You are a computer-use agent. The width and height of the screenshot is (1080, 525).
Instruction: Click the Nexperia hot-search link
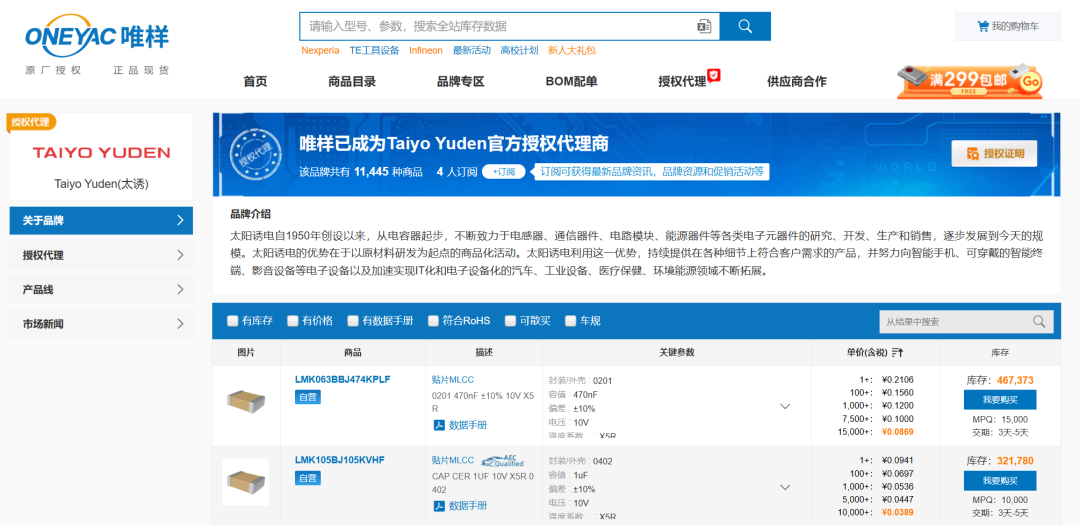click(320, 50)
